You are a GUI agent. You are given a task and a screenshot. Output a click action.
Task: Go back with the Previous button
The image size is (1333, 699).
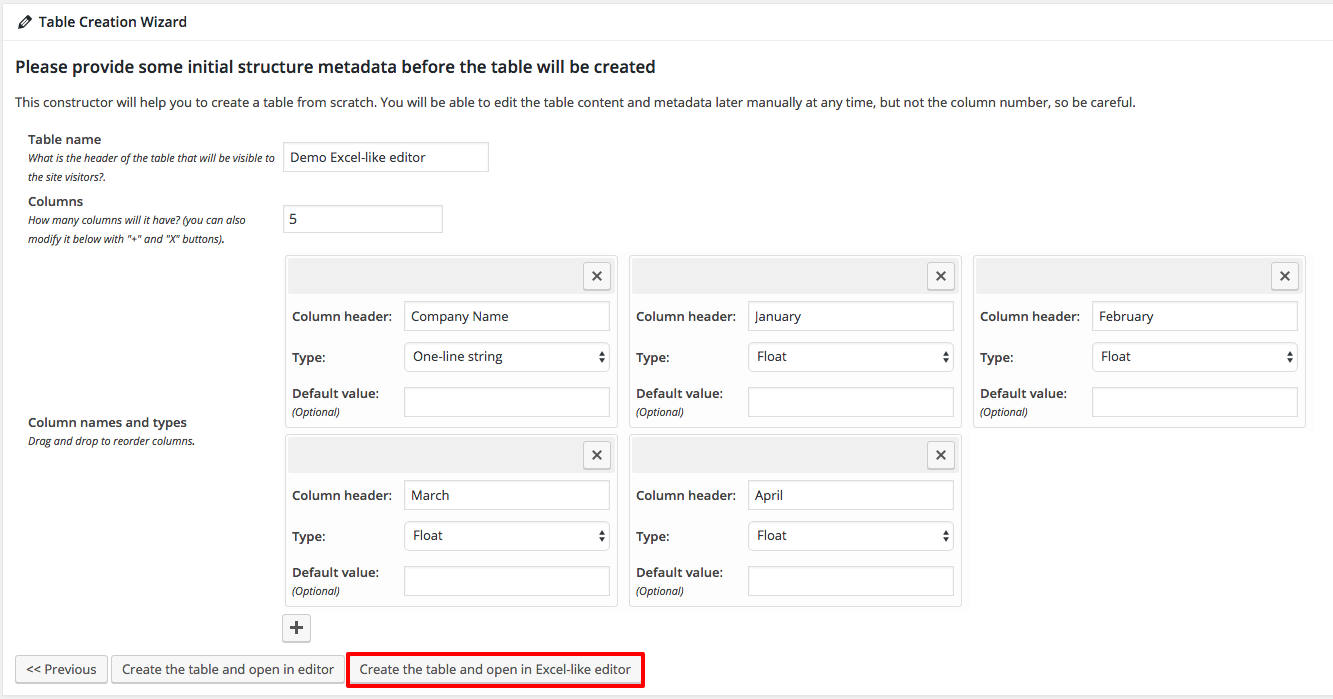point(62,669)
